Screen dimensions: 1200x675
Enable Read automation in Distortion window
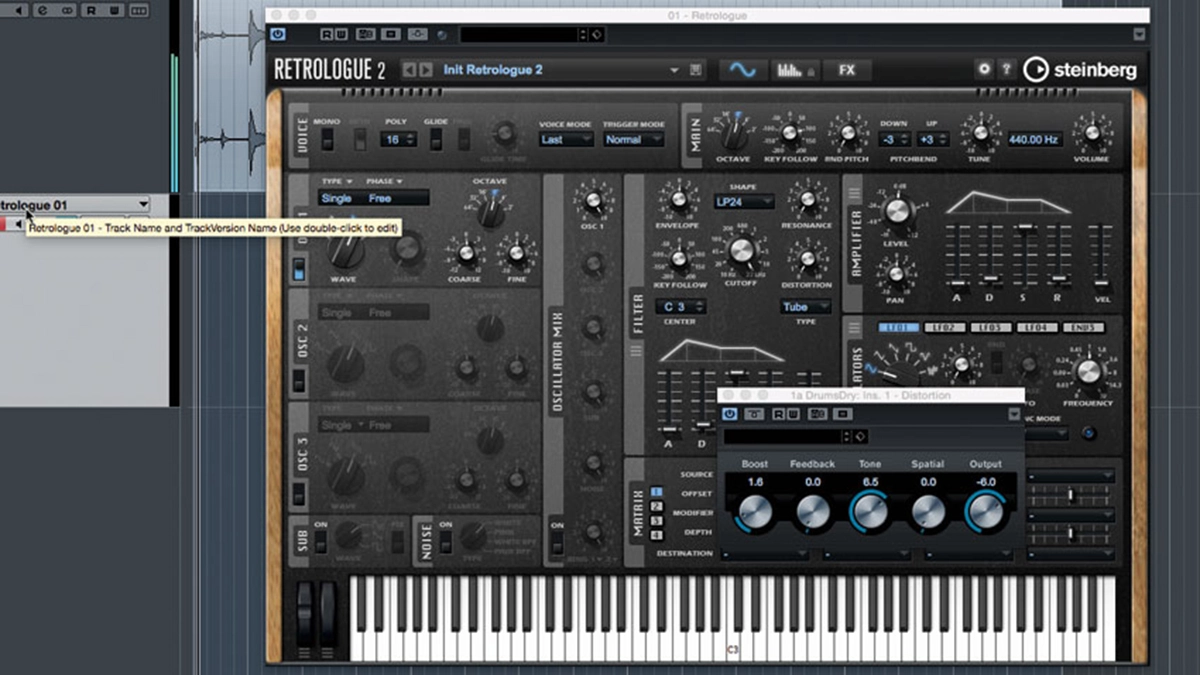[779, 413]
